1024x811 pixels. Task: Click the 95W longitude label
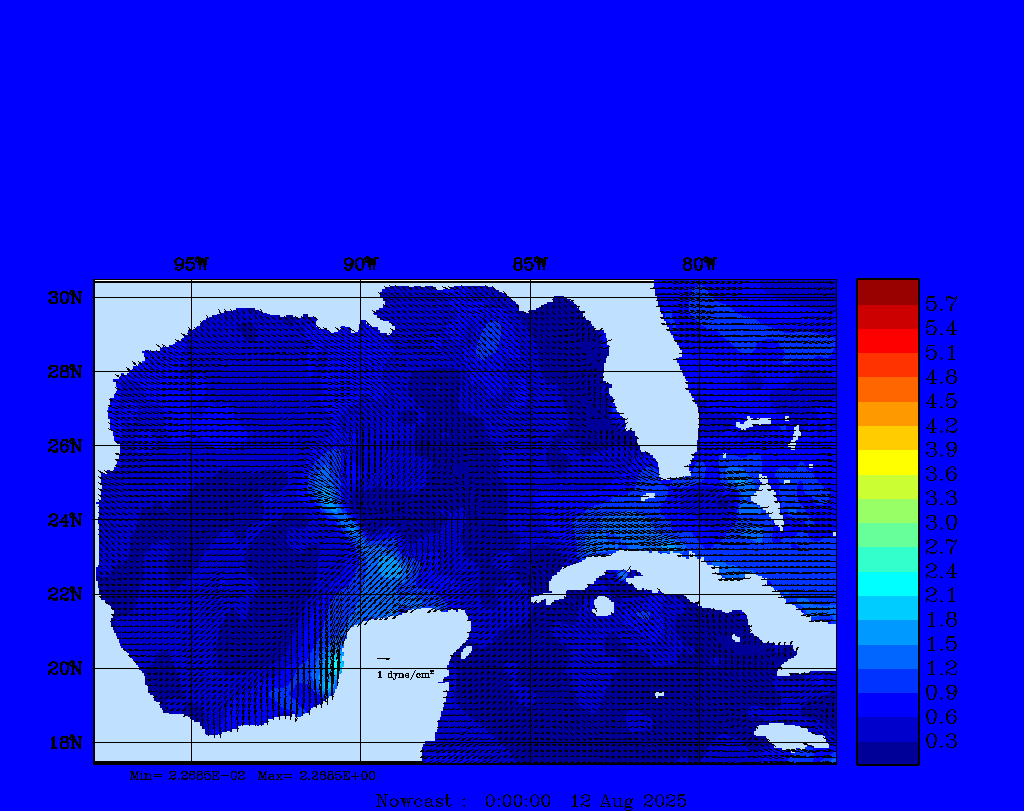tap(191, 264)
